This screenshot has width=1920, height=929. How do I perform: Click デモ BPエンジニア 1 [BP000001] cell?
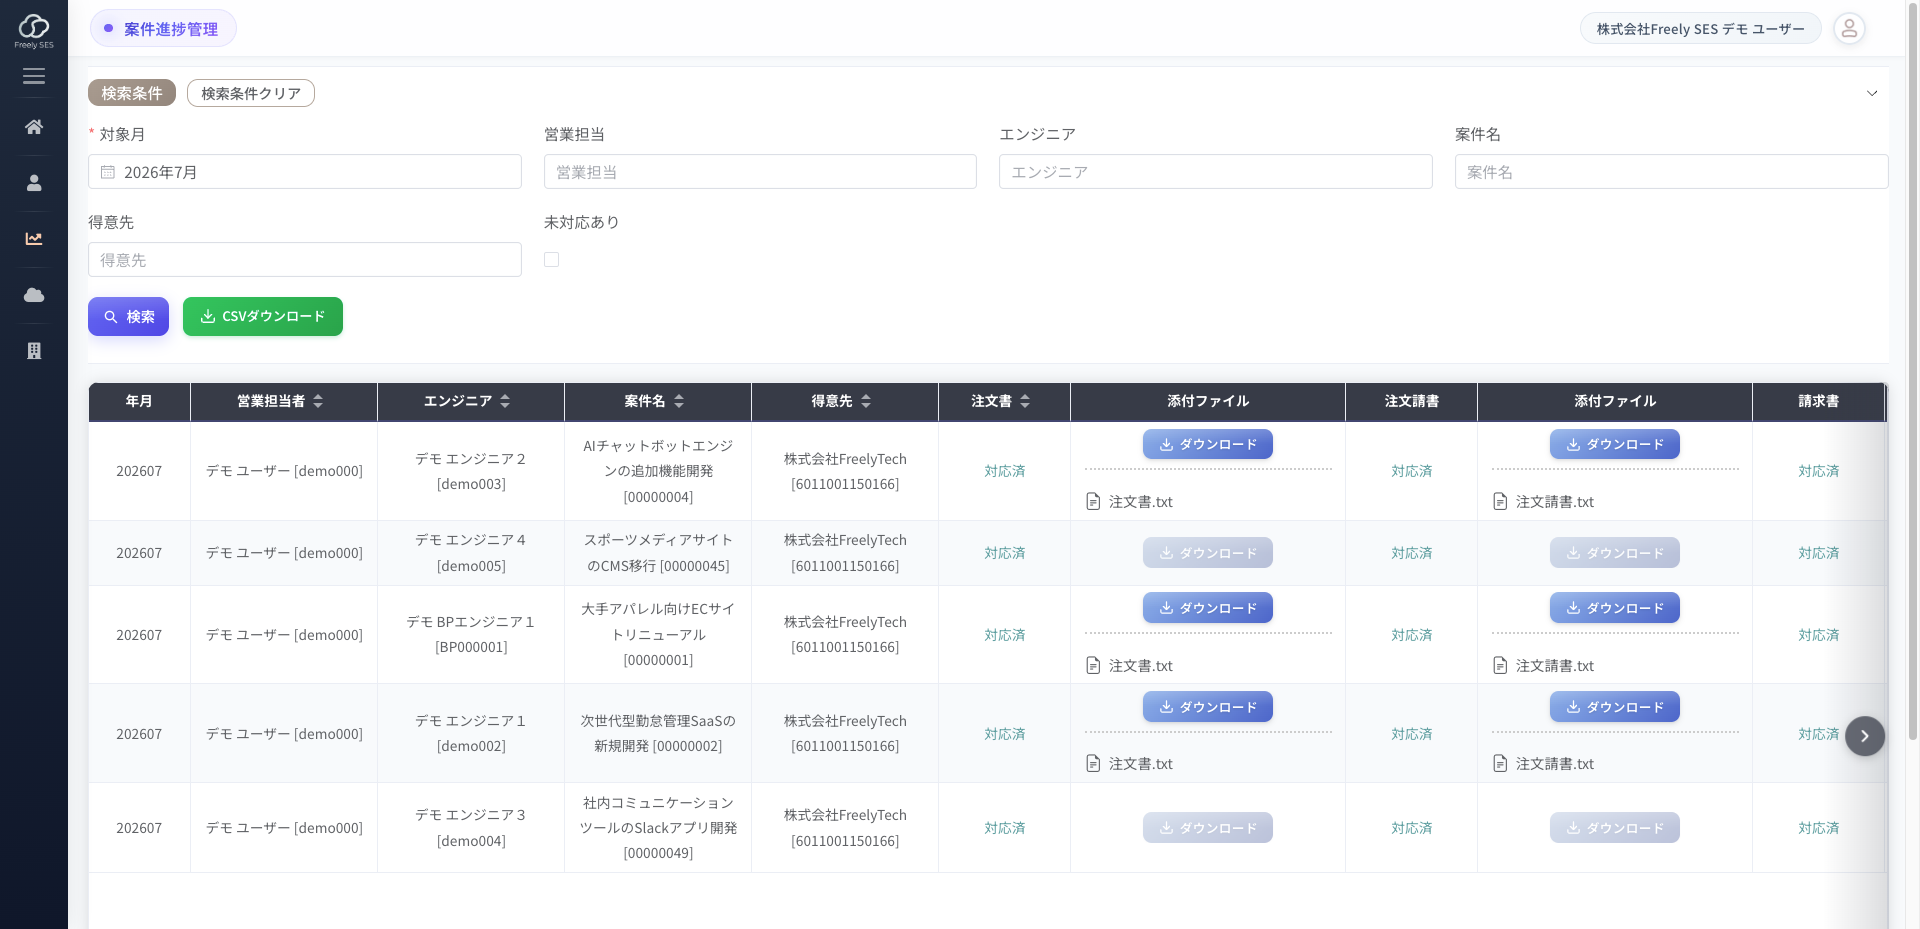coord(471,635)
